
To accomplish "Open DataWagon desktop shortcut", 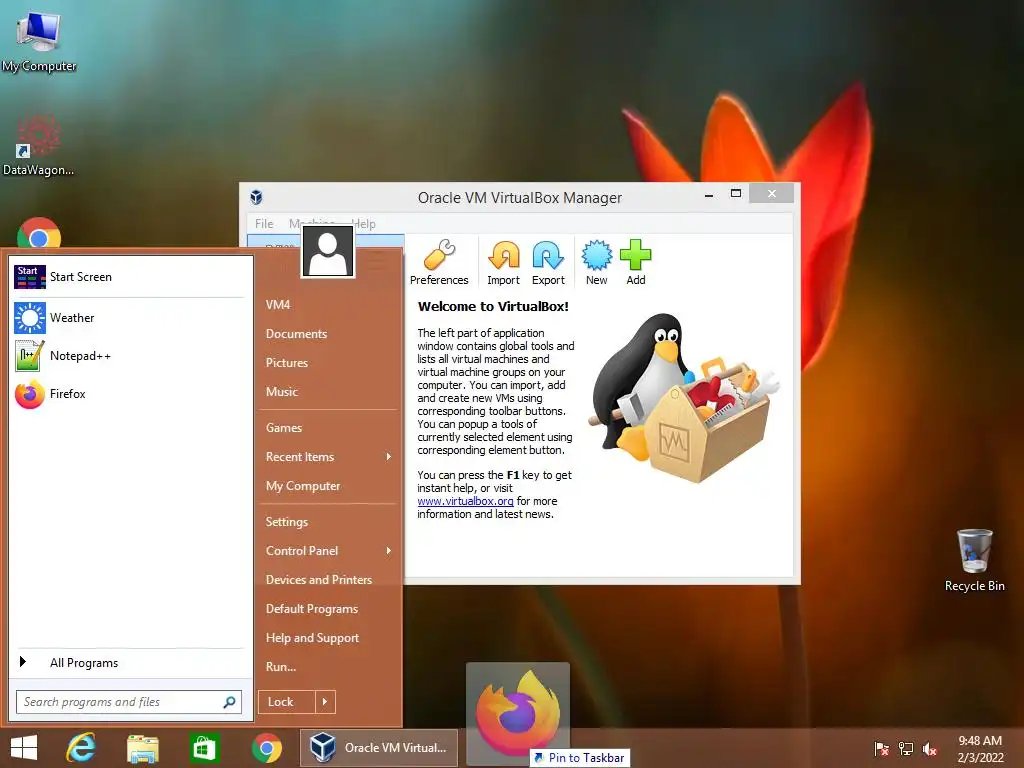I will tap(38, 145).
